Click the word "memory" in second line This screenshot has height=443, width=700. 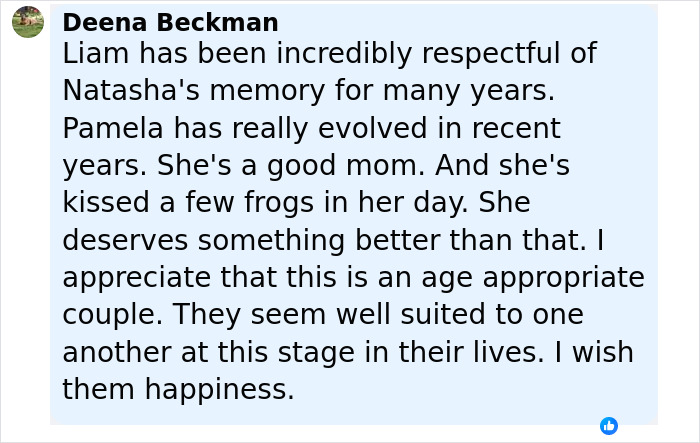[x=267, y=90]
